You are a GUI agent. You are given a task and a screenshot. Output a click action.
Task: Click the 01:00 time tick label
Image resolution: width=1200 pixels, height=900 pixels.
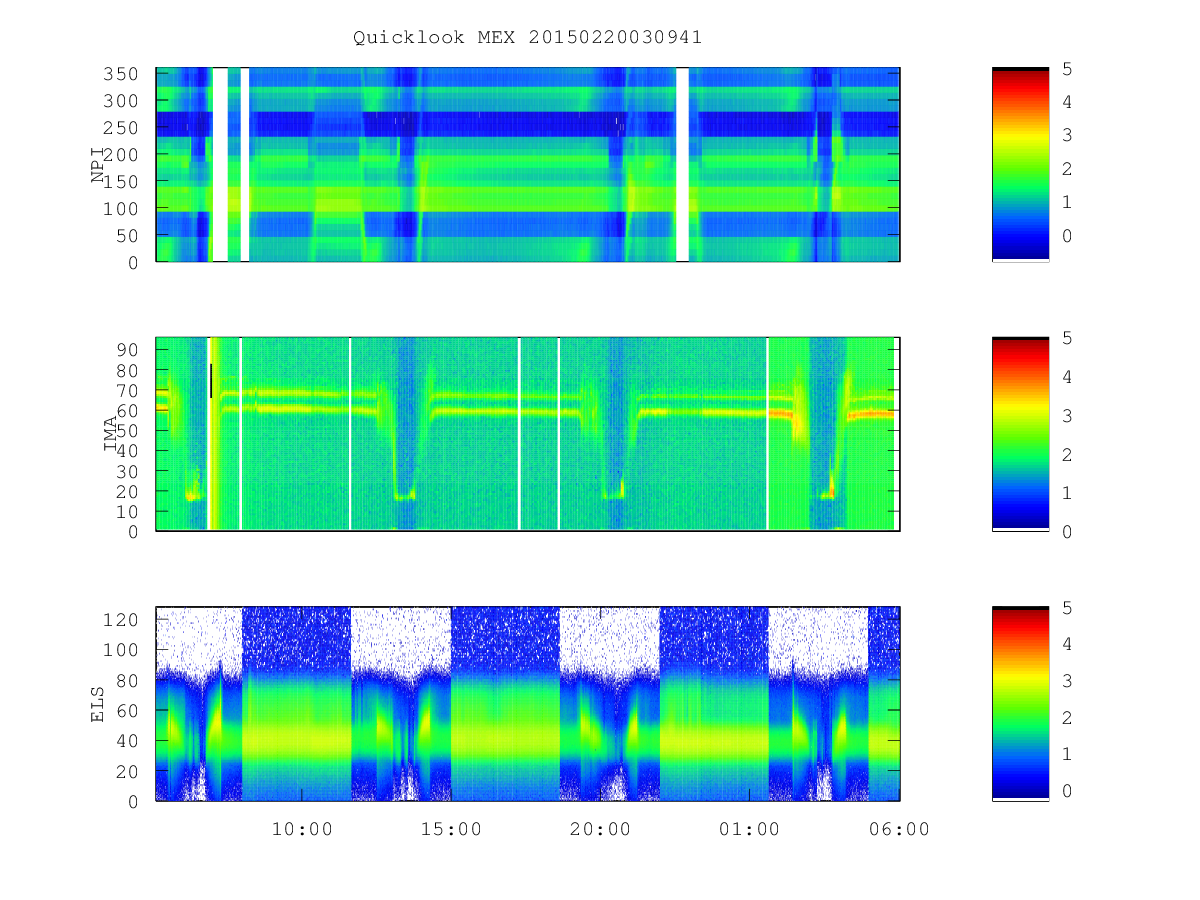coord(750,829)
